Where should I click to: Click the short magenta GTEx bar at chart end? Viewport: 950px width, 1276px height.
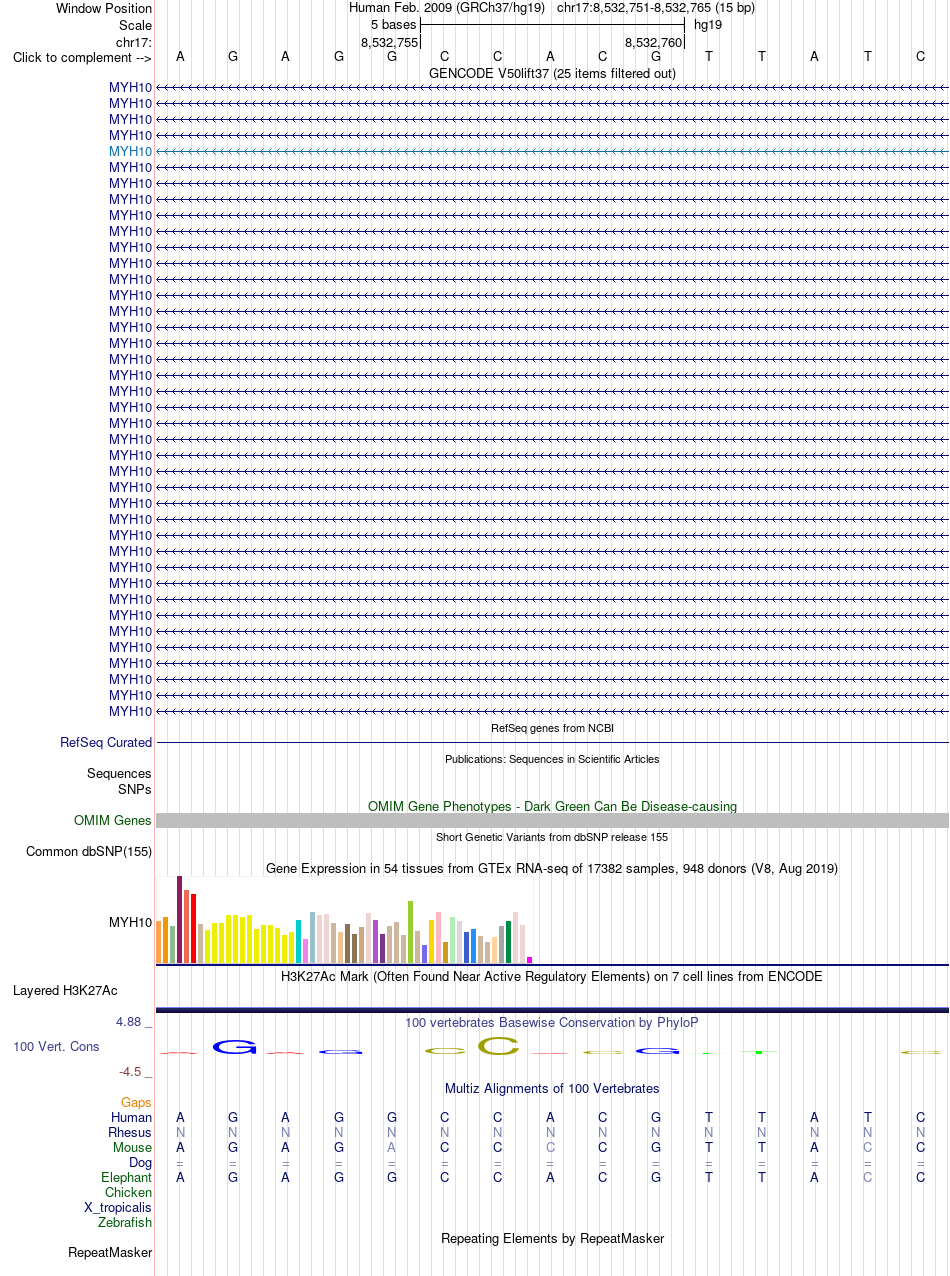coord(530,961)
